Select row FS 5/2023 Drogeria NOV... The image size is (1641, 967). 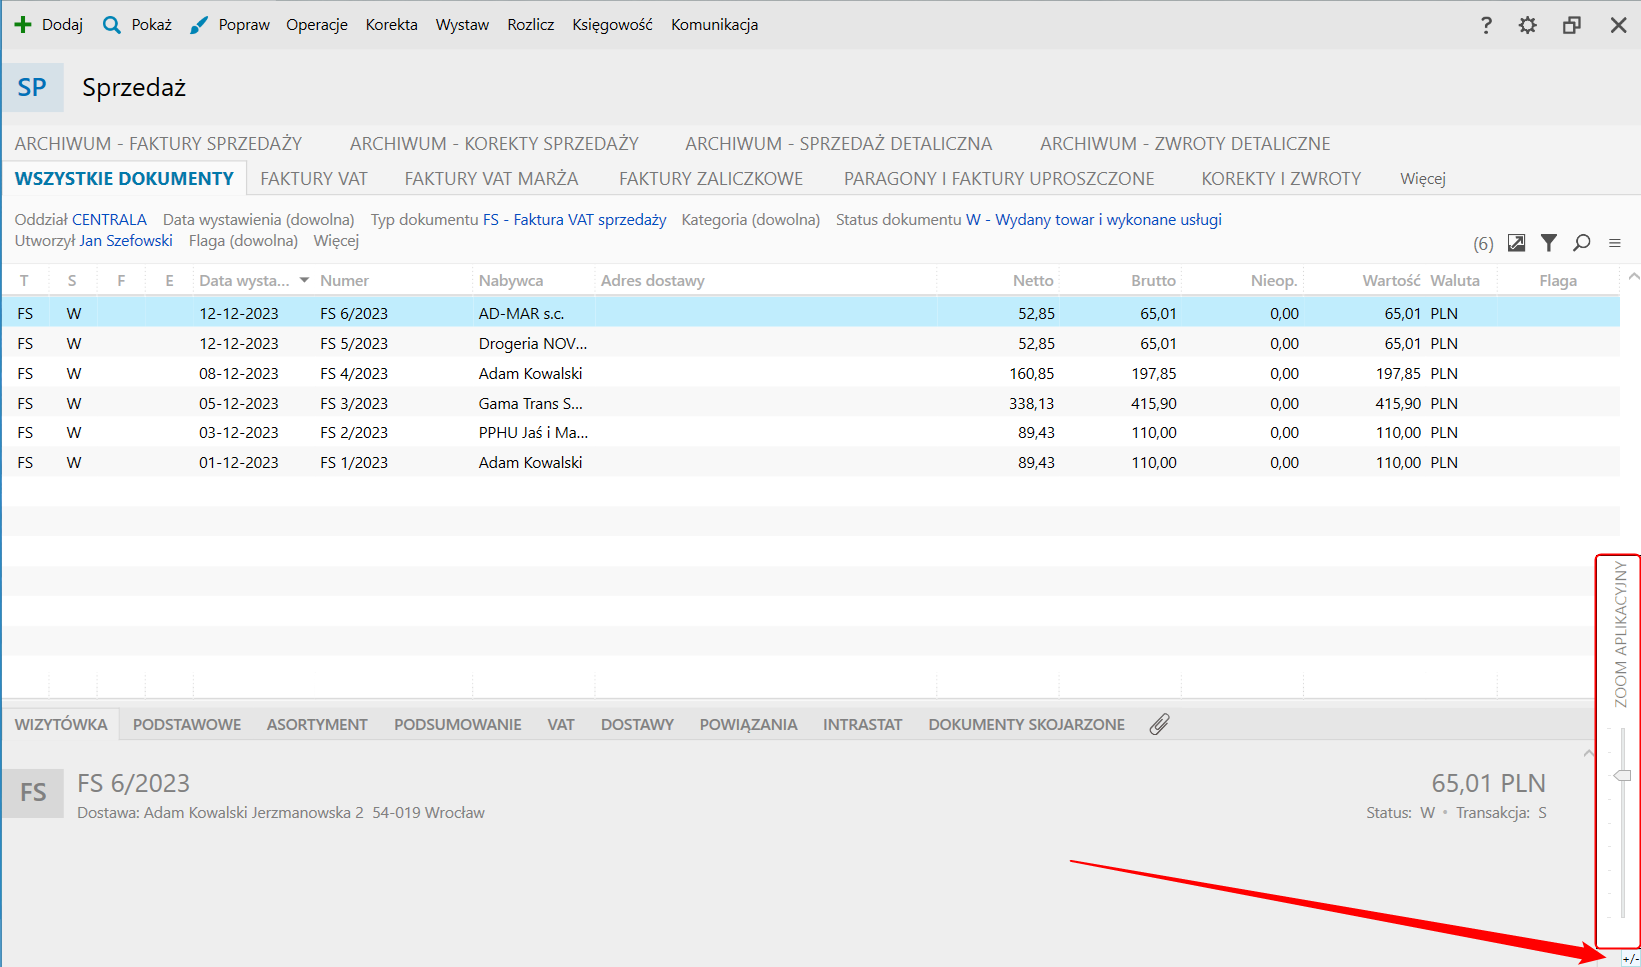tap(810, 343)
